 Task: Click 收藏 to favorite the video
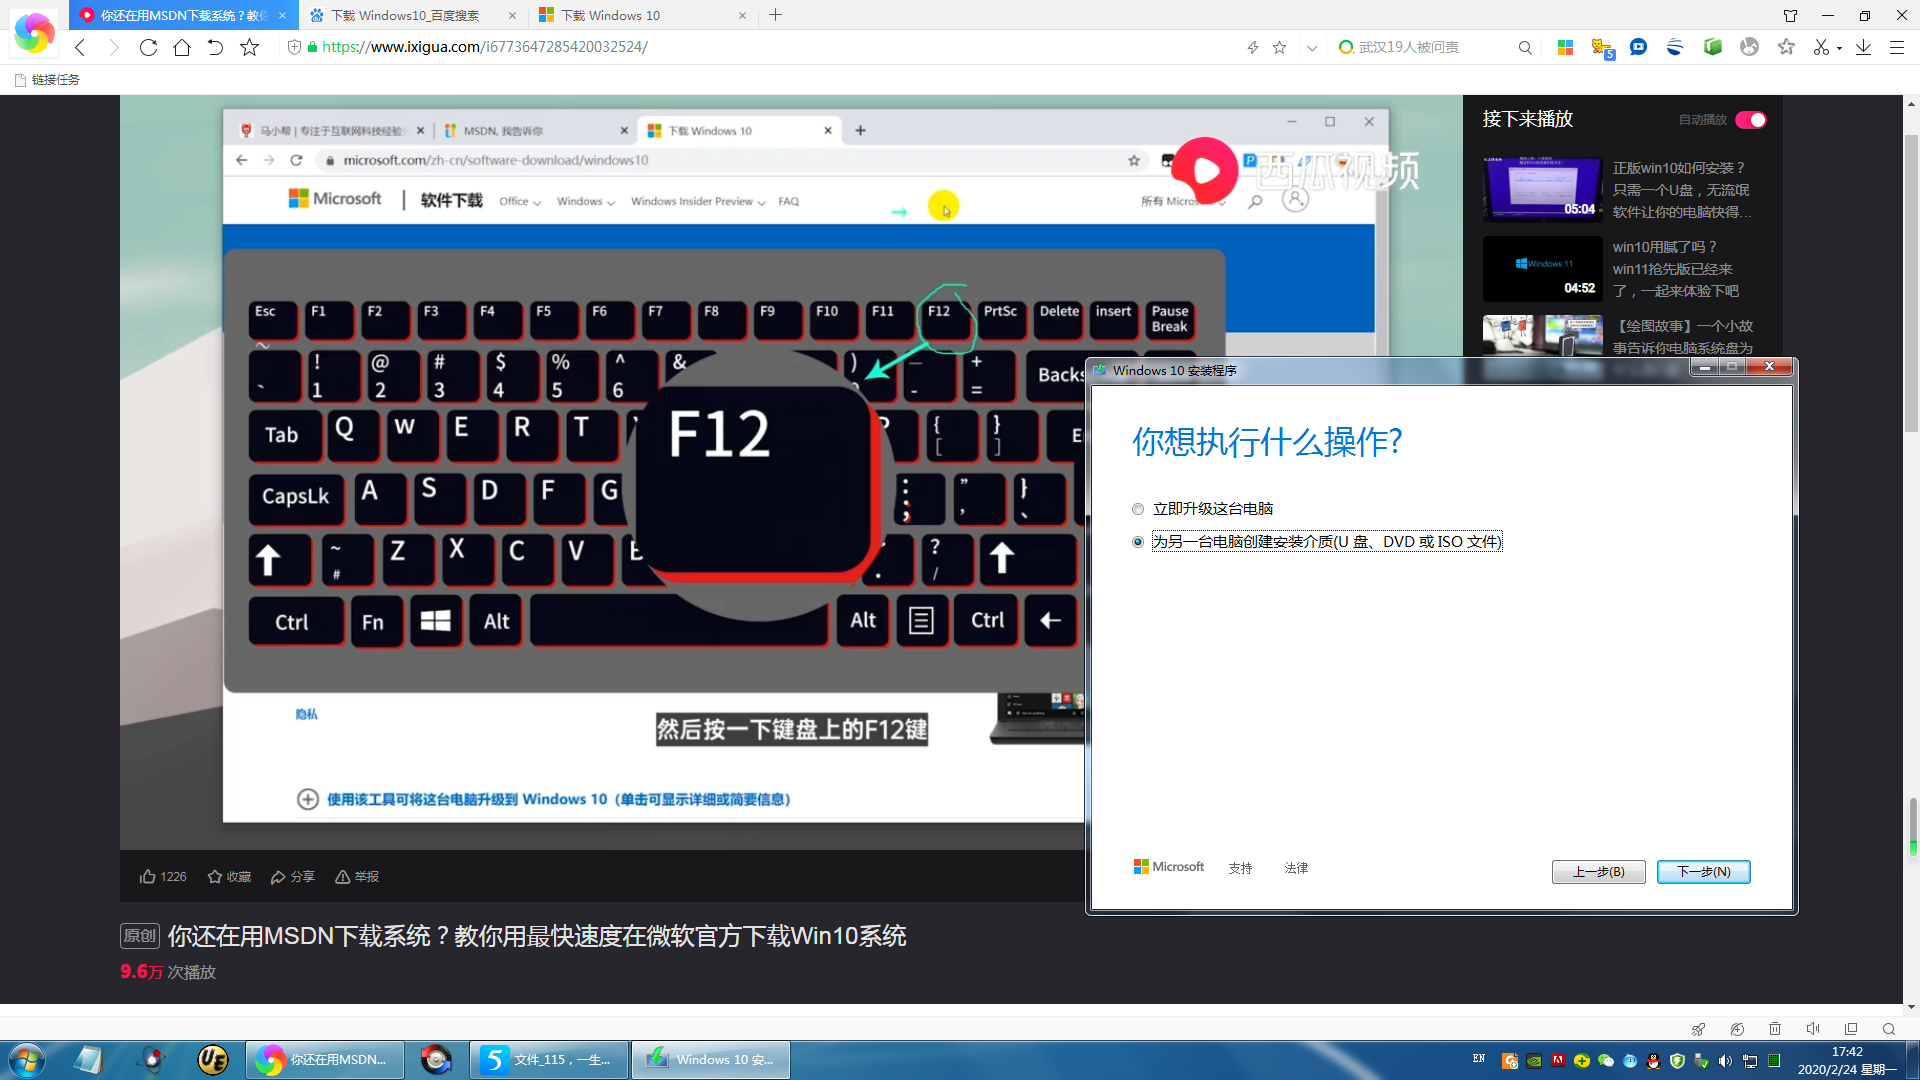229,877
